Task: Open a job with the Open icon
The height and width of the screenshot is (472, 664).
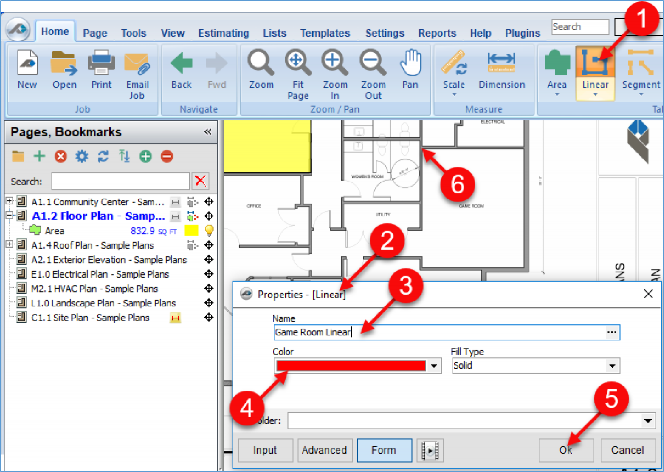Action: click(64, 63)
